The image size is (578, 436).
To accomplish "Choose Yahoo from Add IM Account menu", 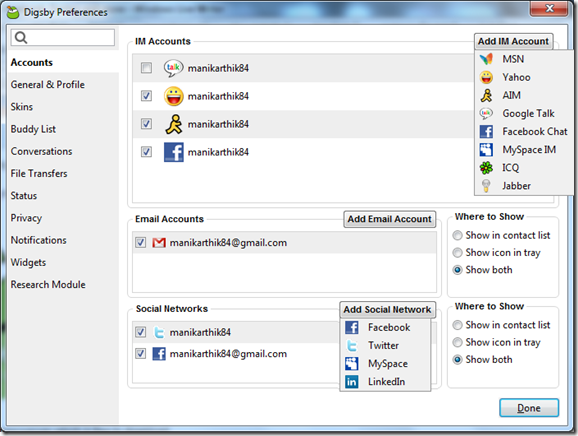I will 523,77.
